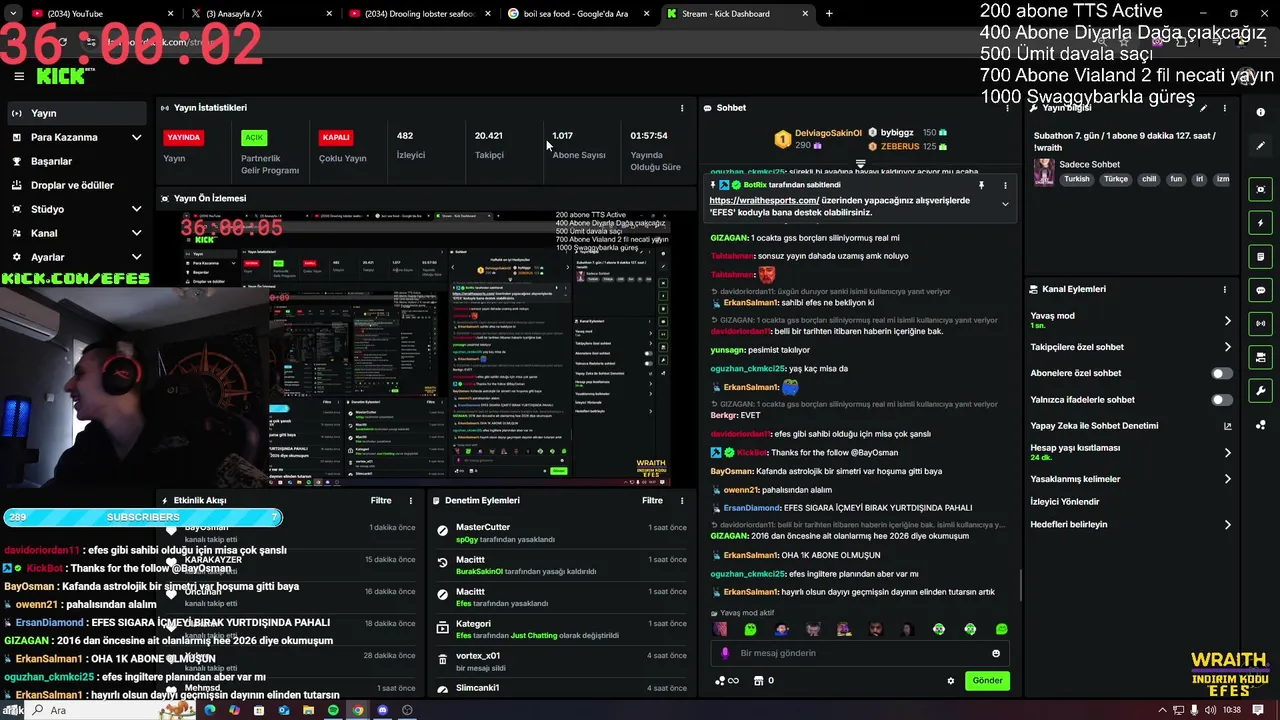Open Yayın İstatistikleri three-dot menu

682,108
